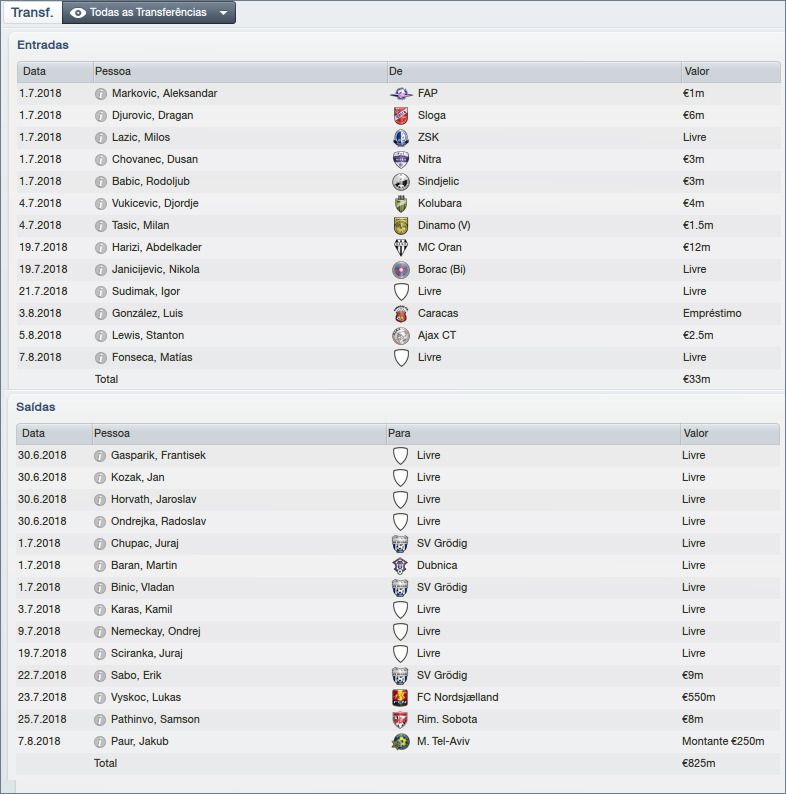Open Kolubara club link
The image size is (786, 794).
441,204
